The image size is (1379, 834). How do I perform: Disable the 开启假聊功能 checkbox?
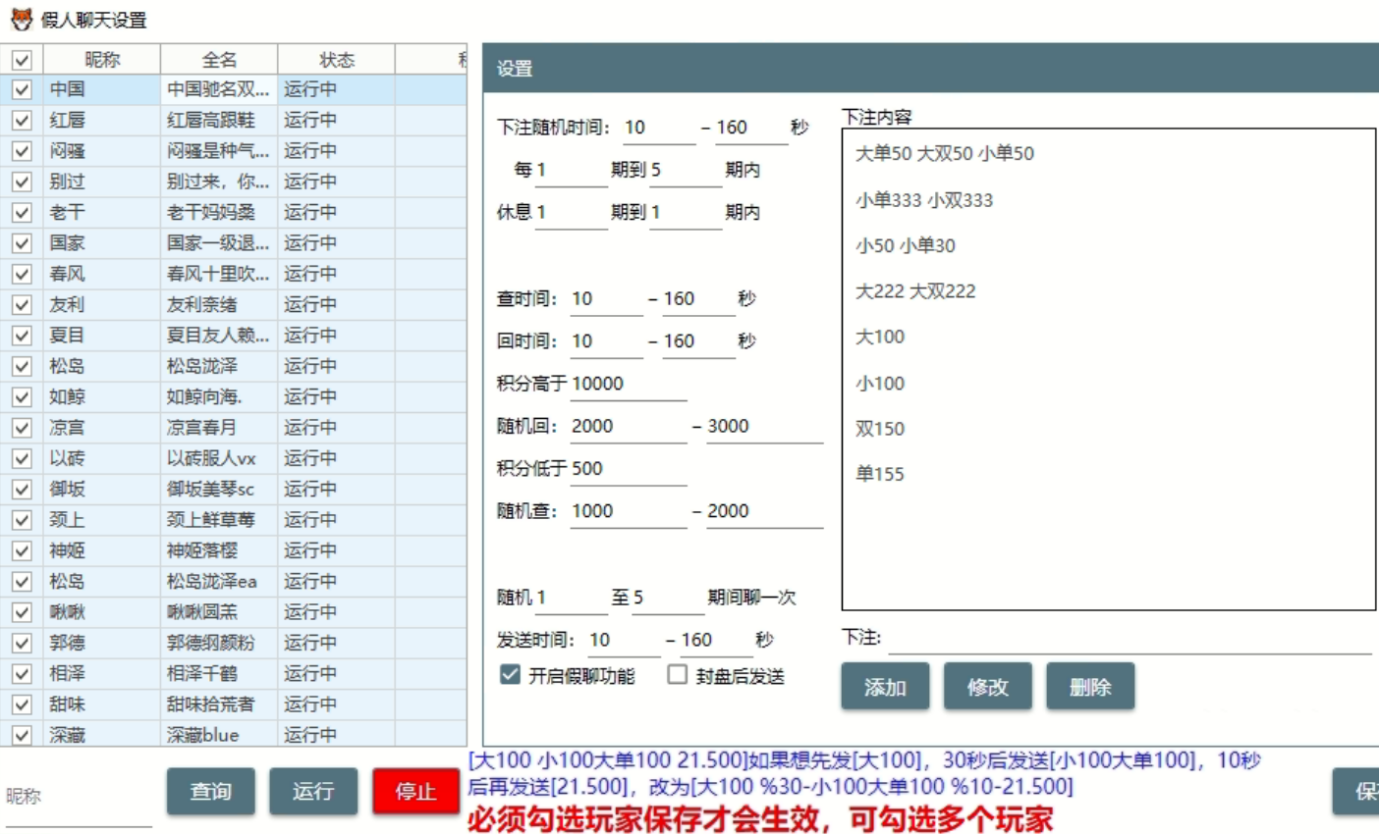pyautogui.click(x=509, y=675)
